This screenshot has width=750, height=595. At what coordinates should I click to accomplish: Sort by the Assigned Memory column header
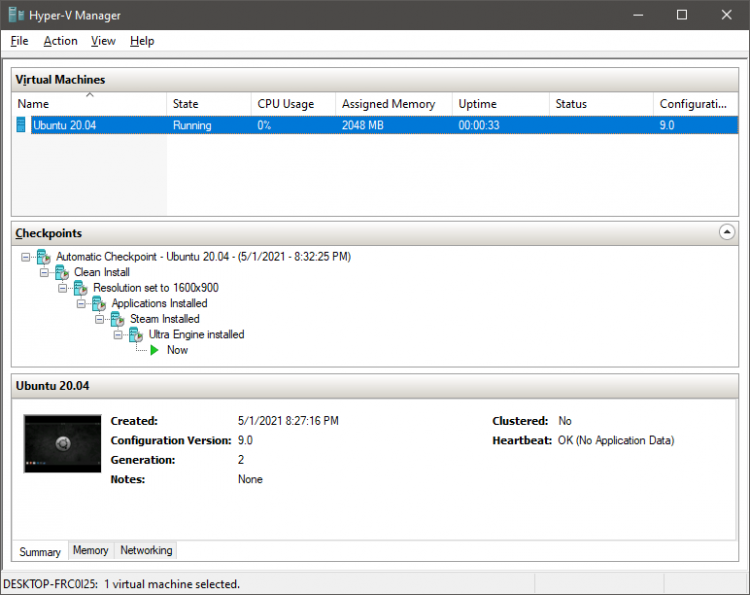coord(394,104)
